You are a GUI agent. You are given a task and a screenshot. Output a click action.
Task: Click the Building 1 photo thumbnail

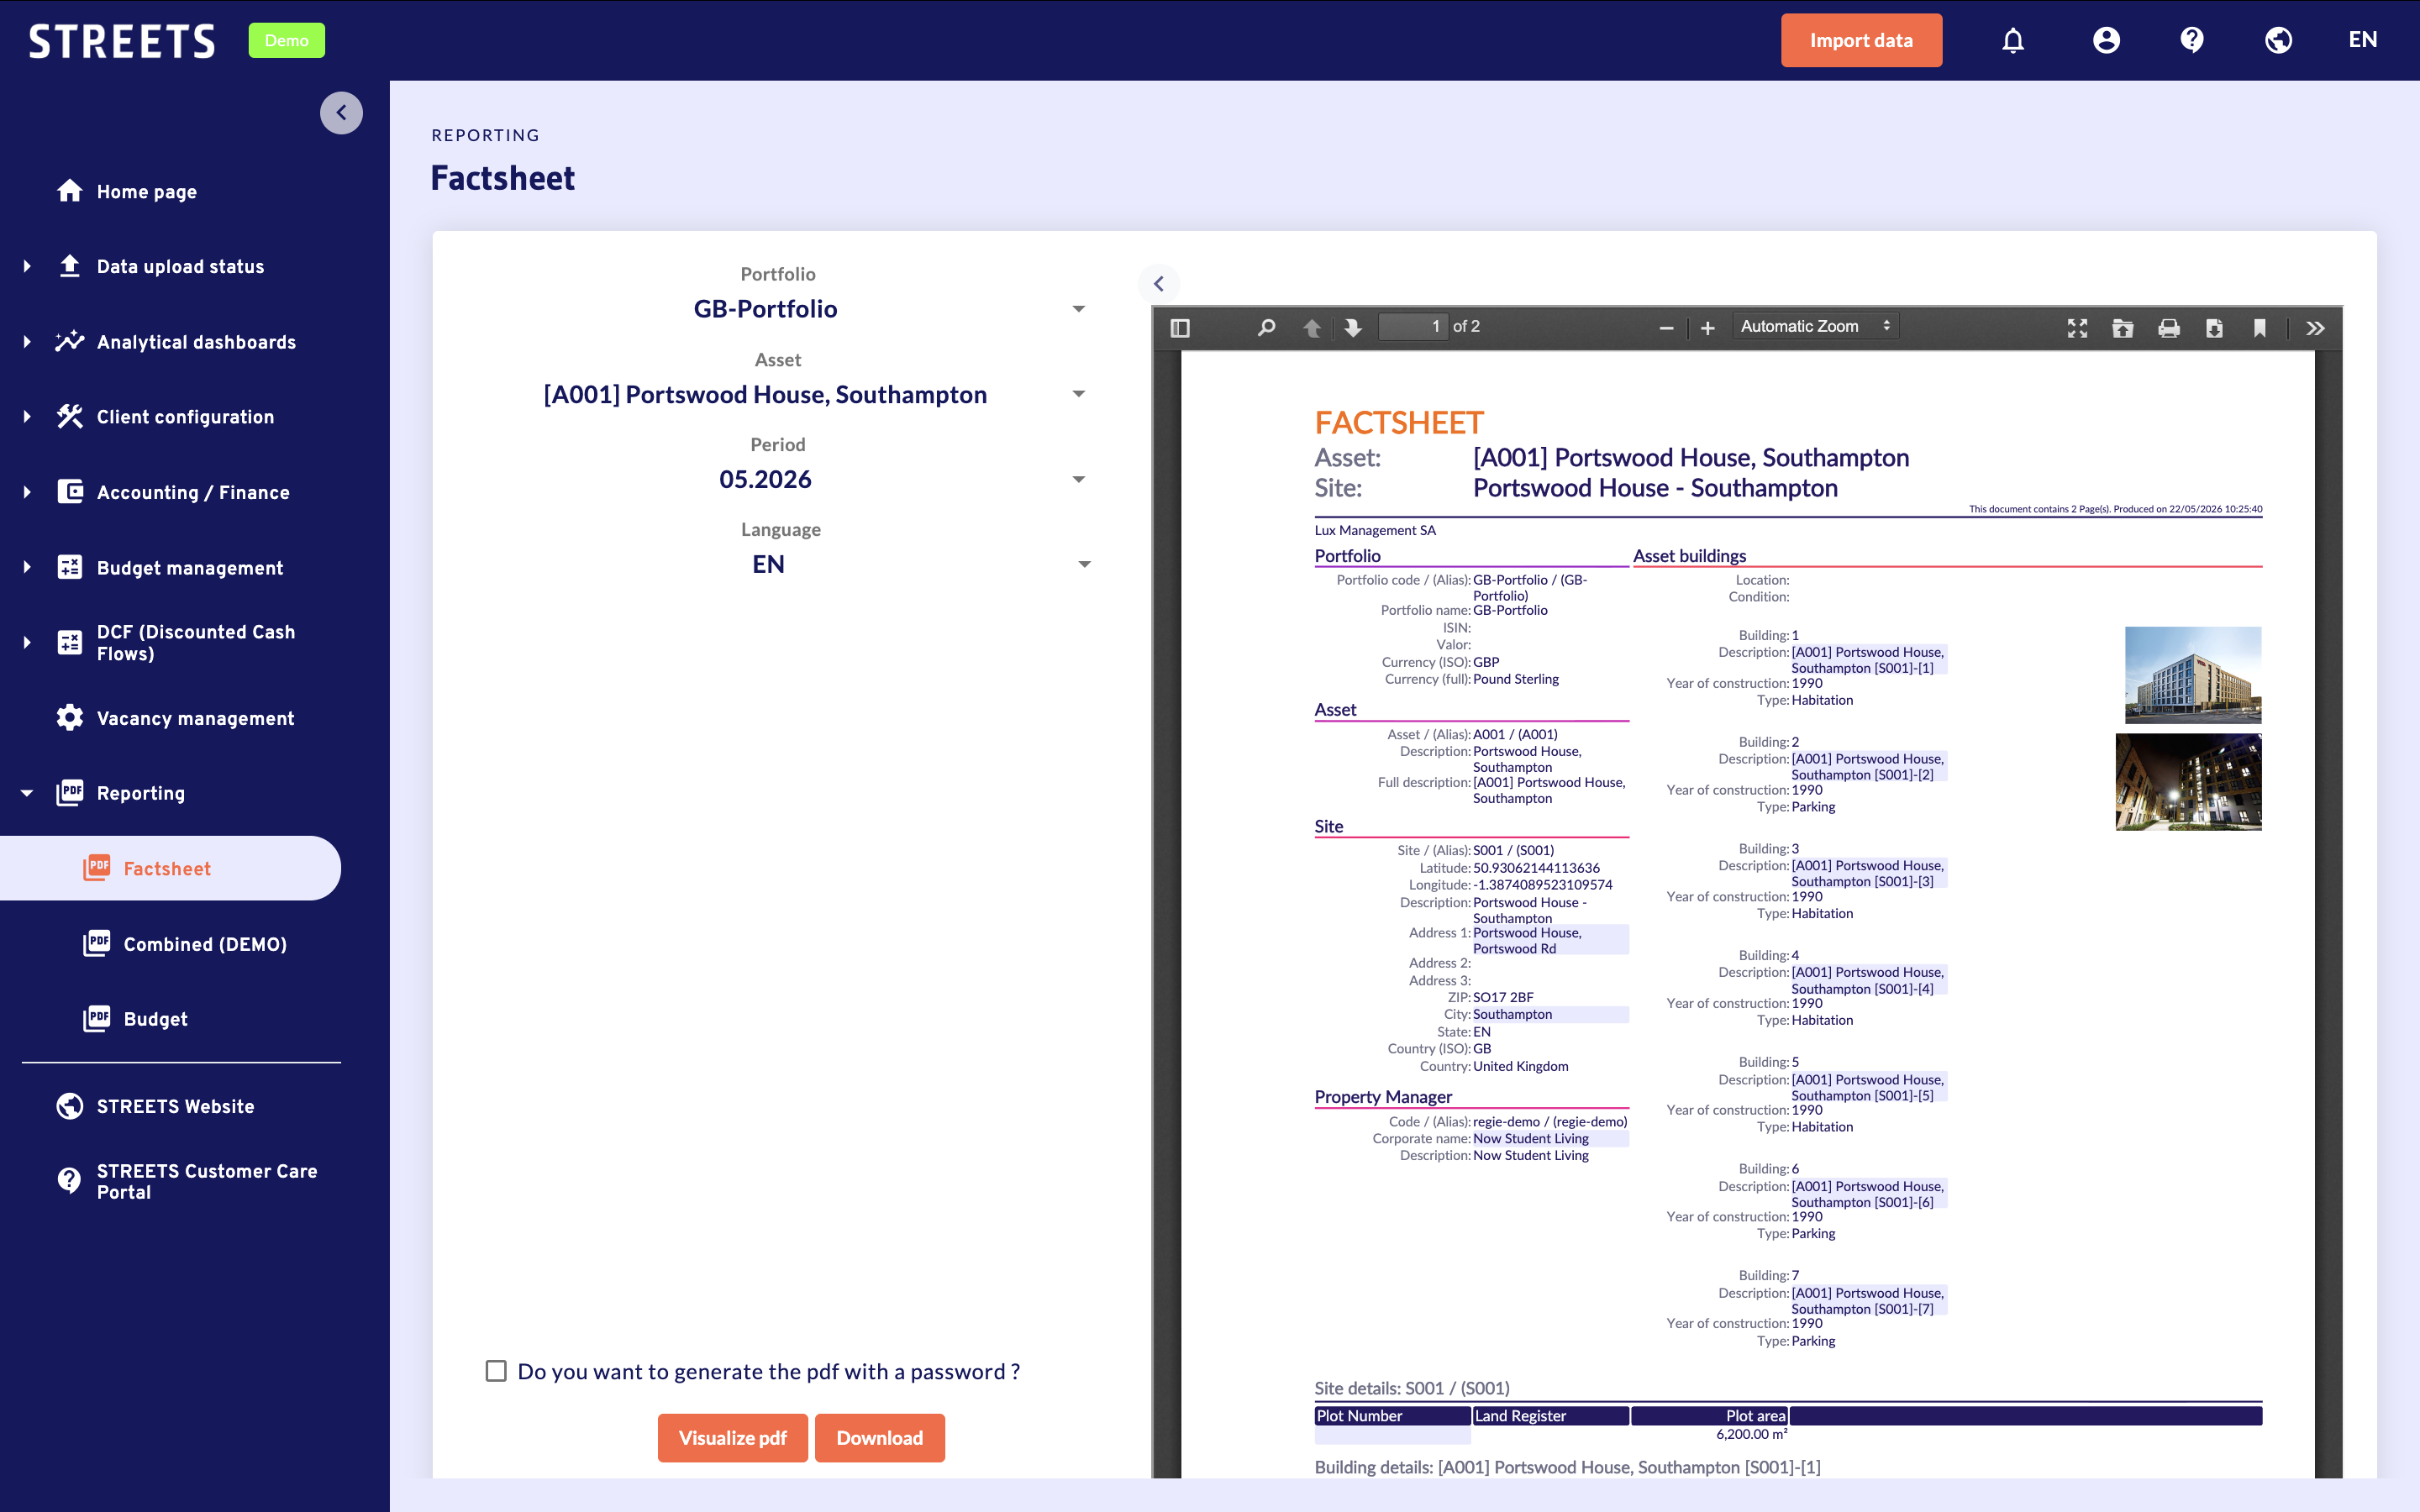[2192, 675]
